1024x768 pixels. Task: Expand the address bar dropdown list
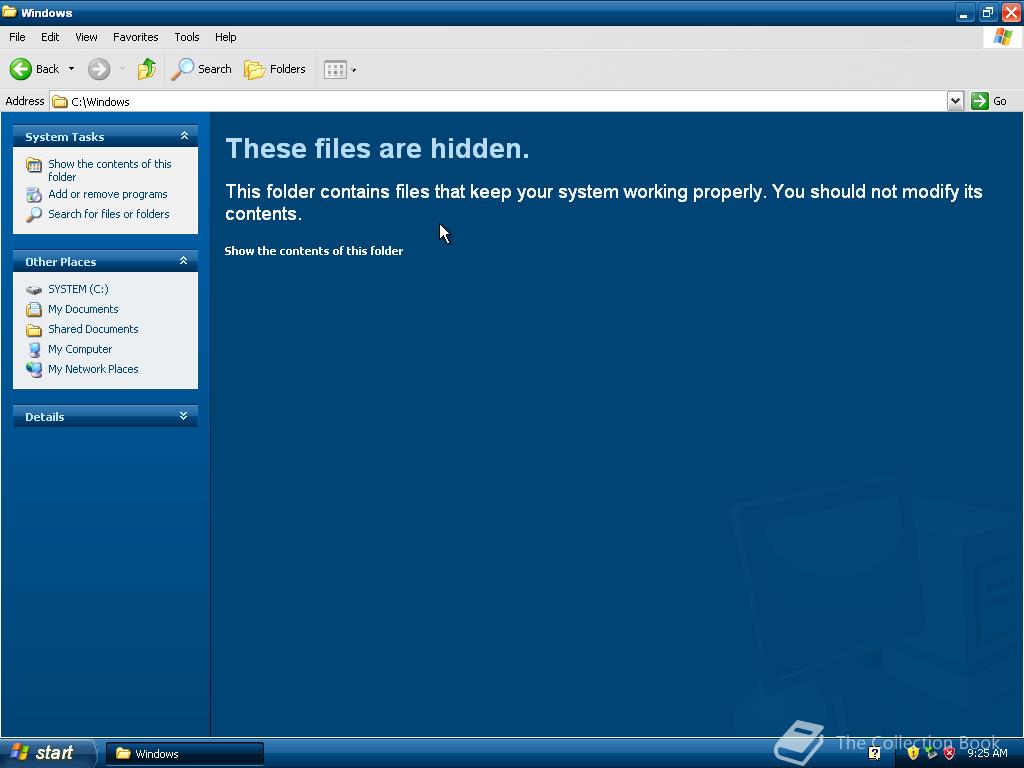click(955, 101)
